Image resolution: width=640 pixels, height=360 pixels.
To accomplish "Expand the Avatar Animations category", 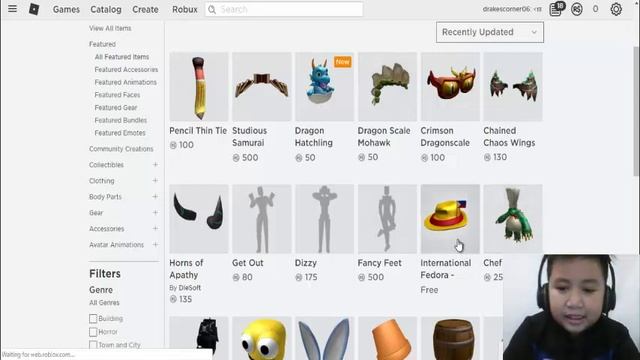I will pos(155,244).
